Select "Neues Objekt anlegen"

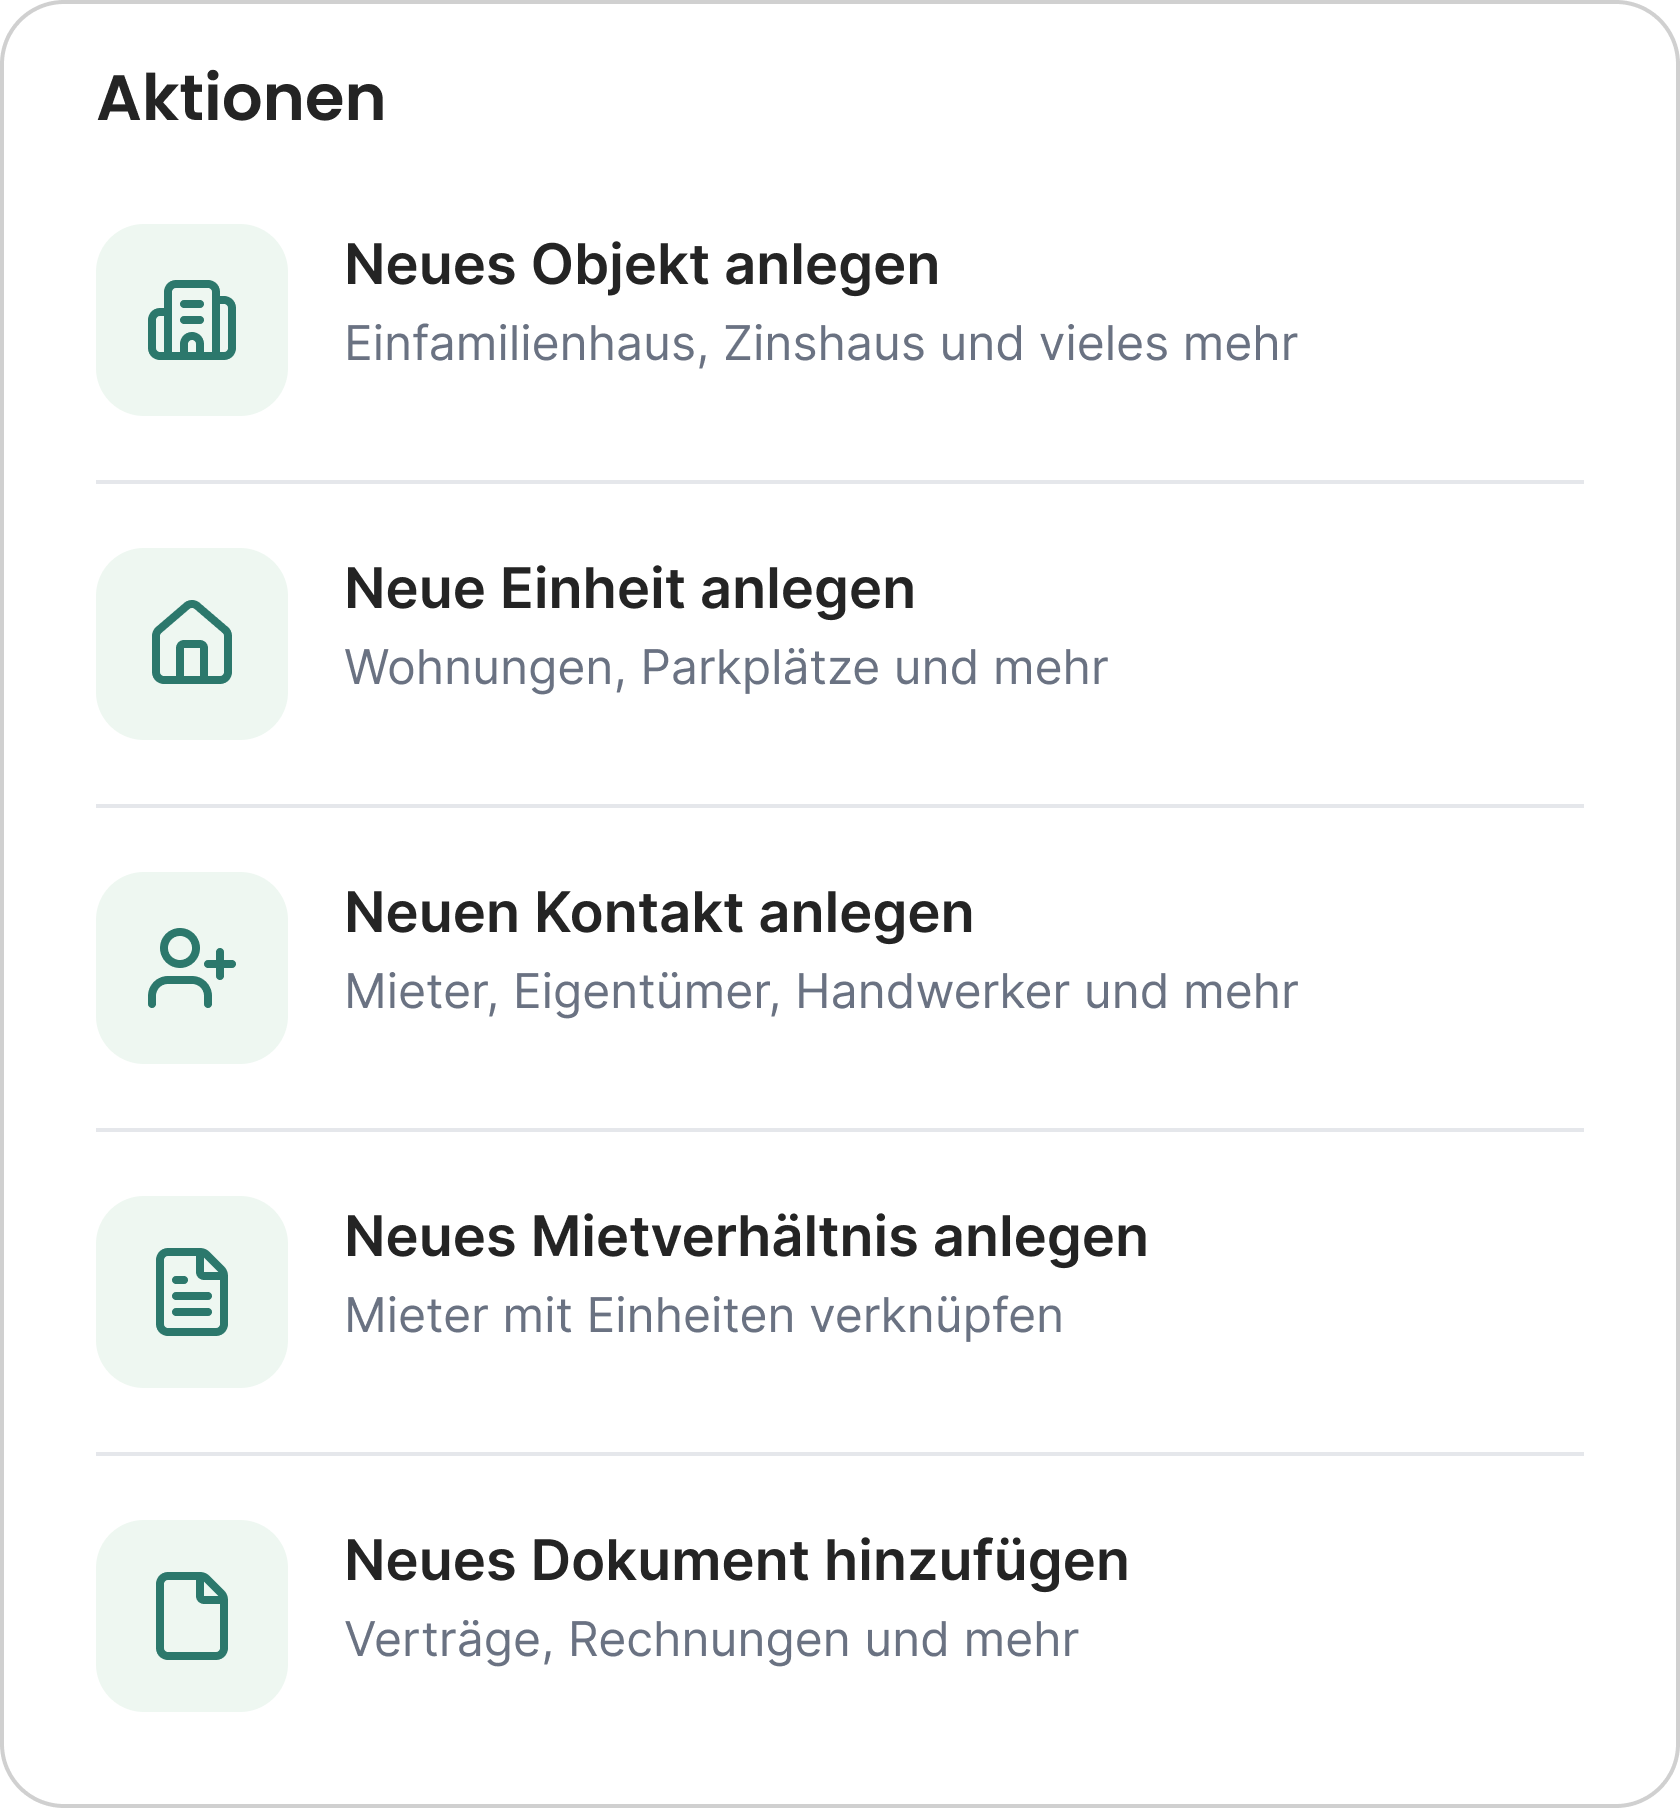pos(642,265)
